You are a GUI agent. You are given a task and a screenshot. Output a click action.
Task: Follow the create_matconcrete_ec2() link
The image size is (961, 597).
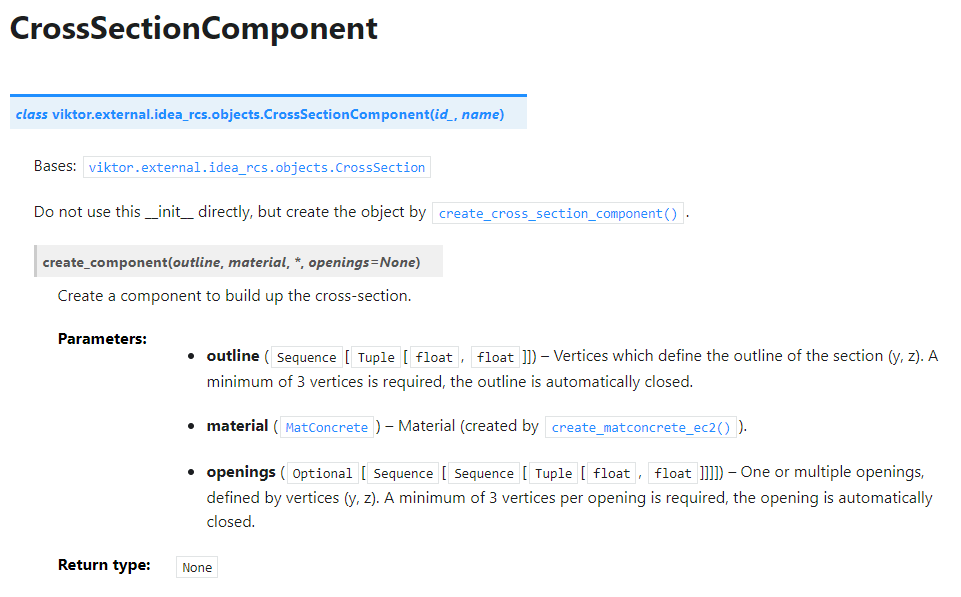tap(641, 427)
